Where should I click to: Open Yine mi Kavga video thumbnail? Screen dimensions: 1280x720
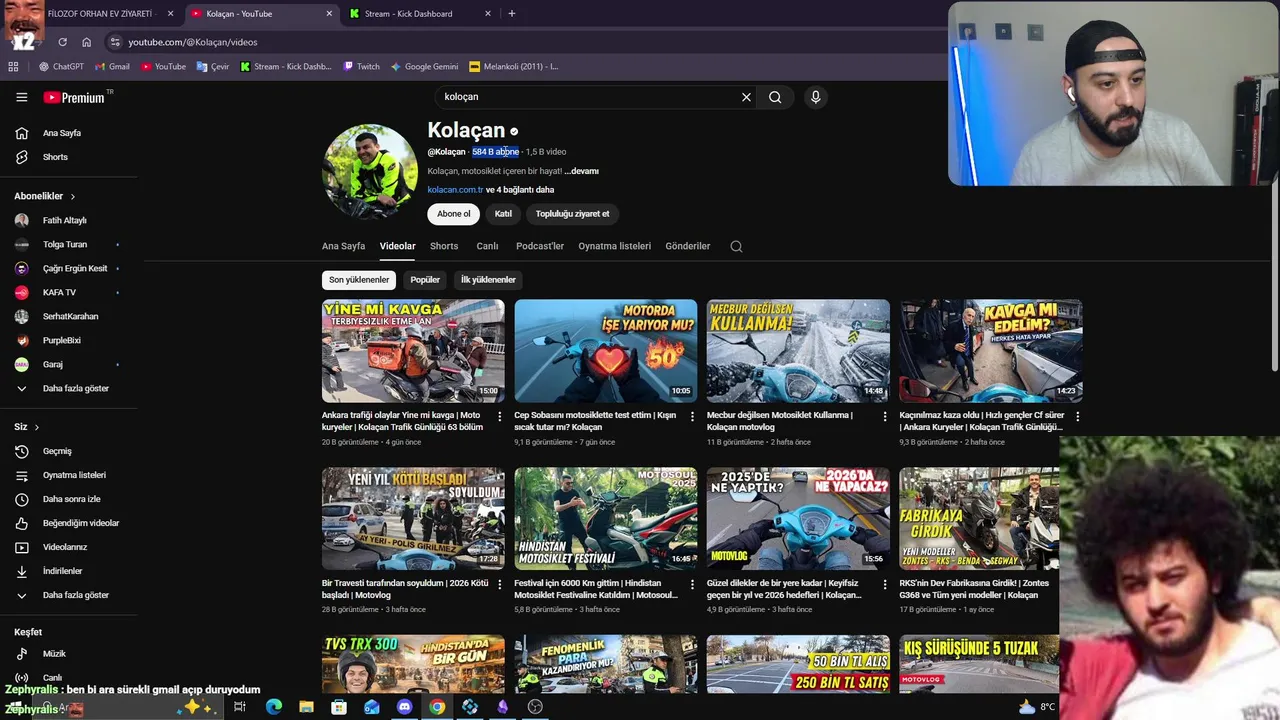coord(413,351)
